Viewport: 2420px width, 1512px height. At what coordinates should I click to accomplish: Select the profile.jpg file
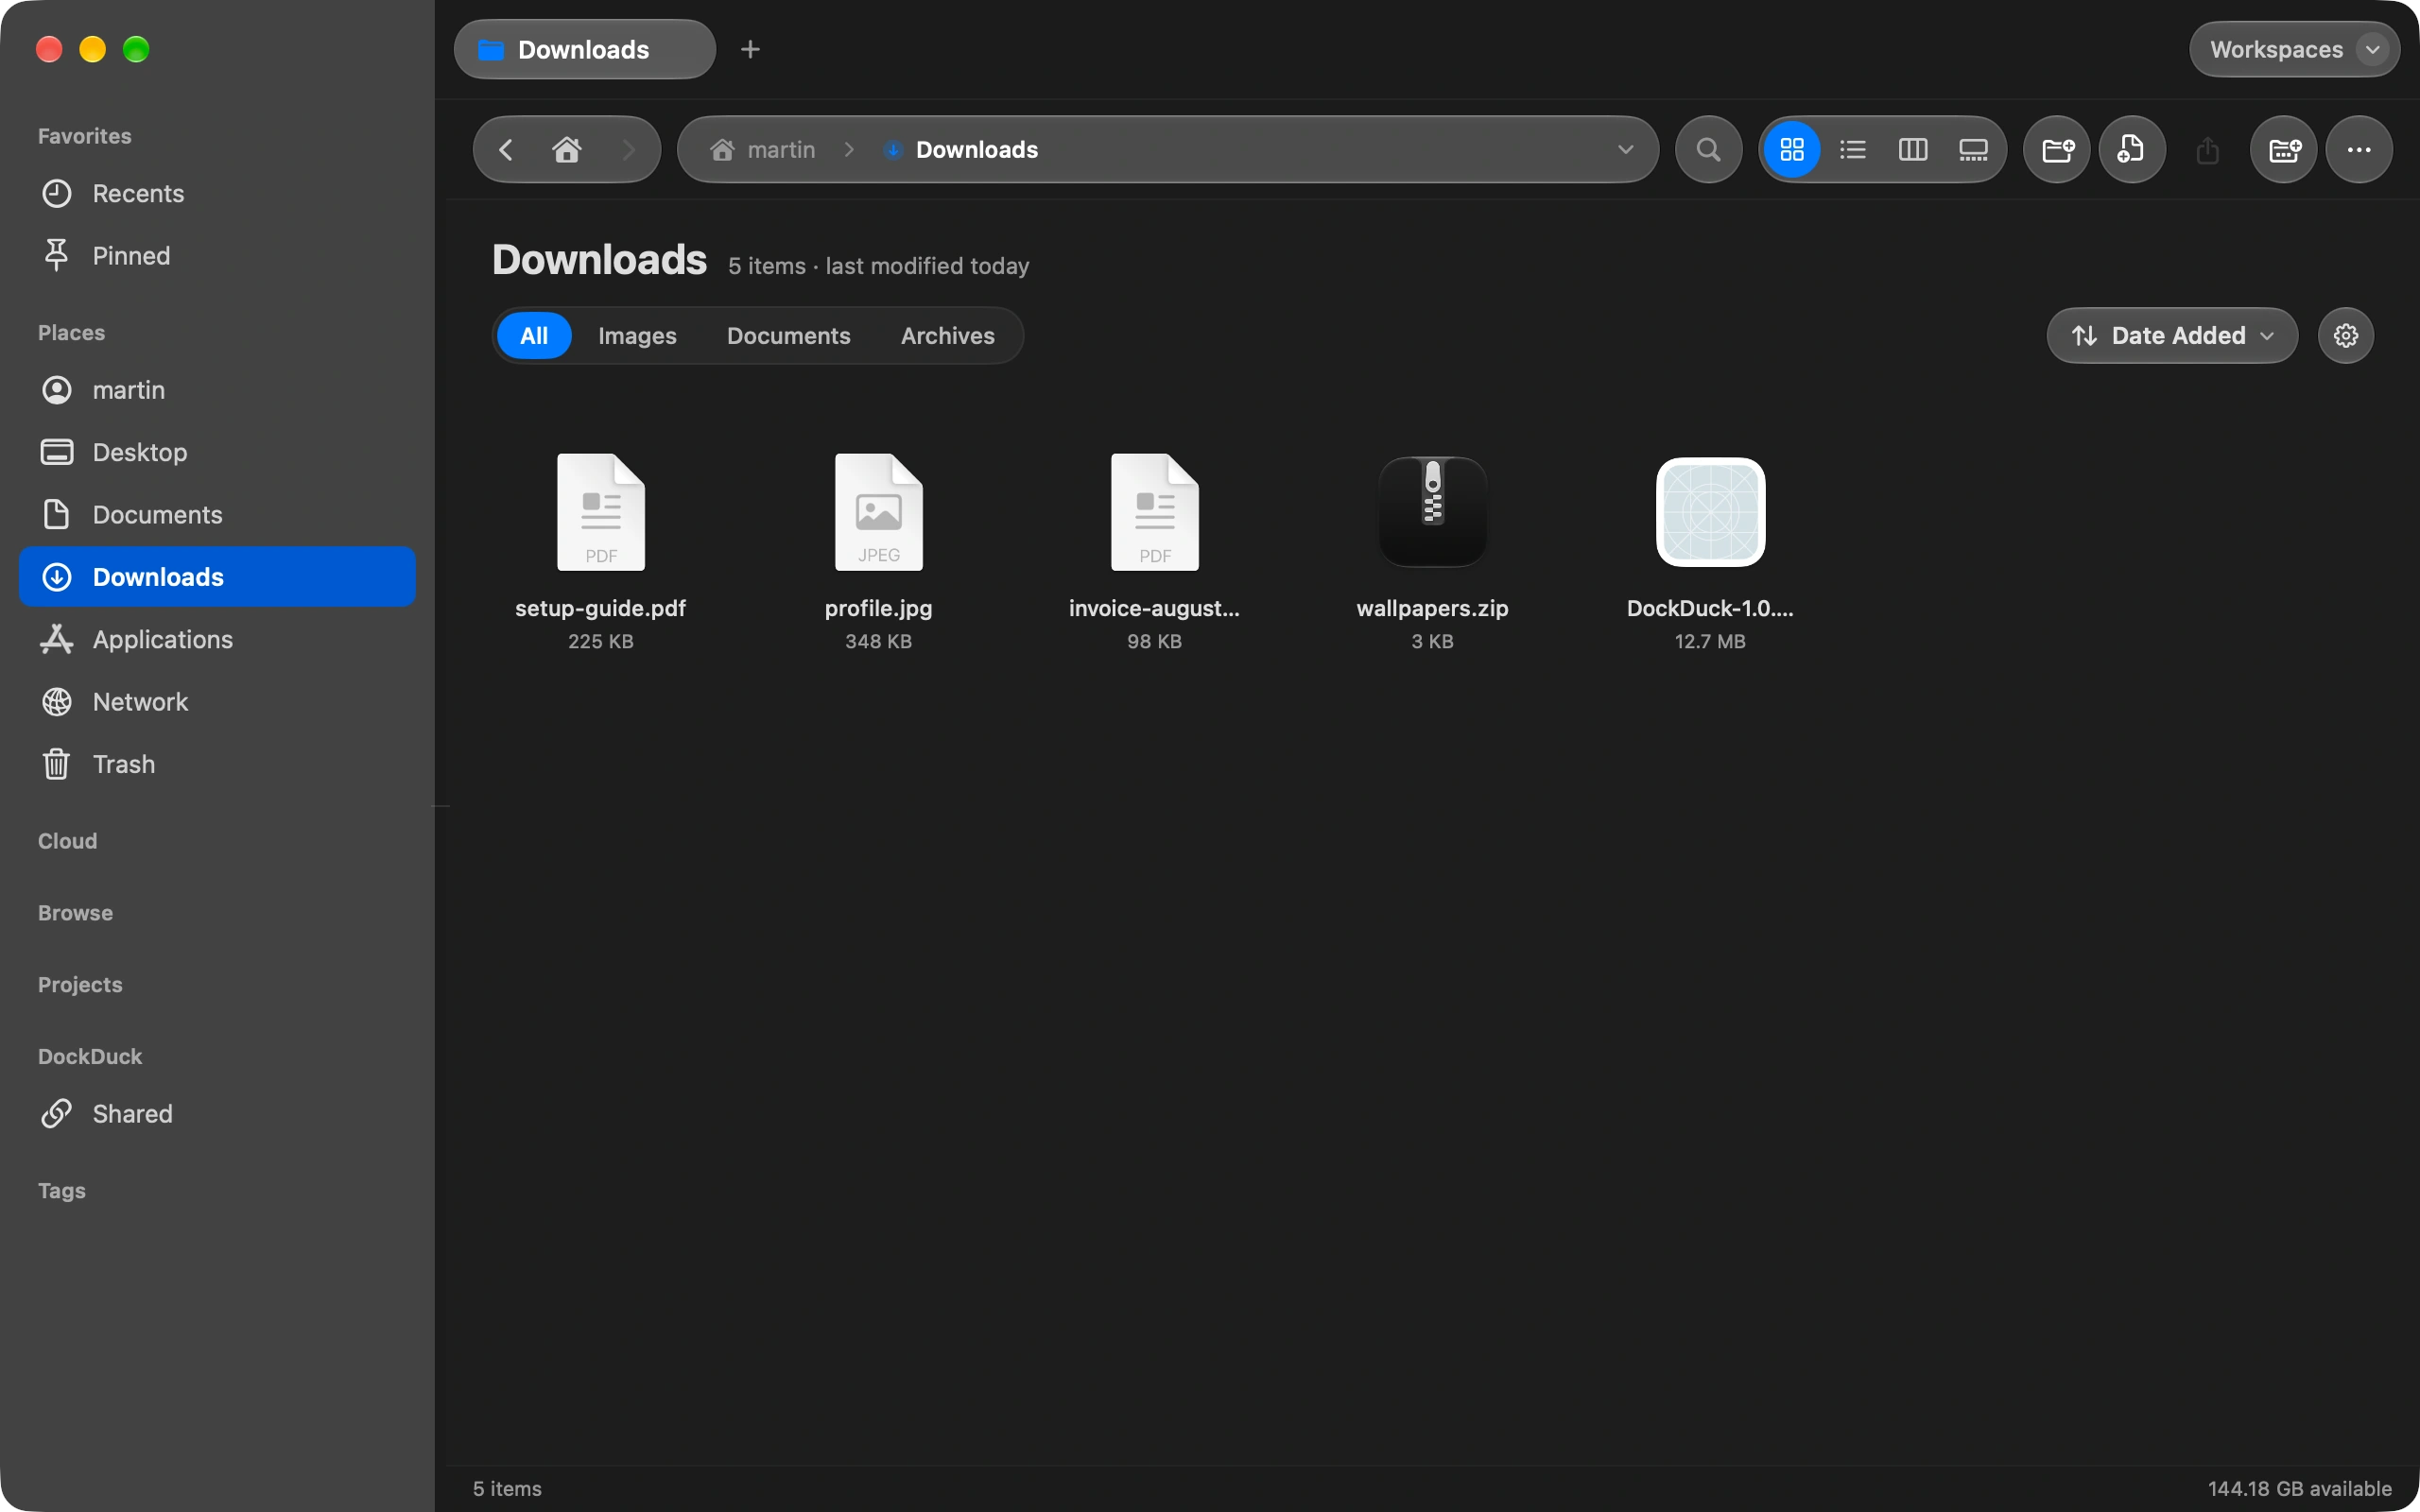point(879,552)
